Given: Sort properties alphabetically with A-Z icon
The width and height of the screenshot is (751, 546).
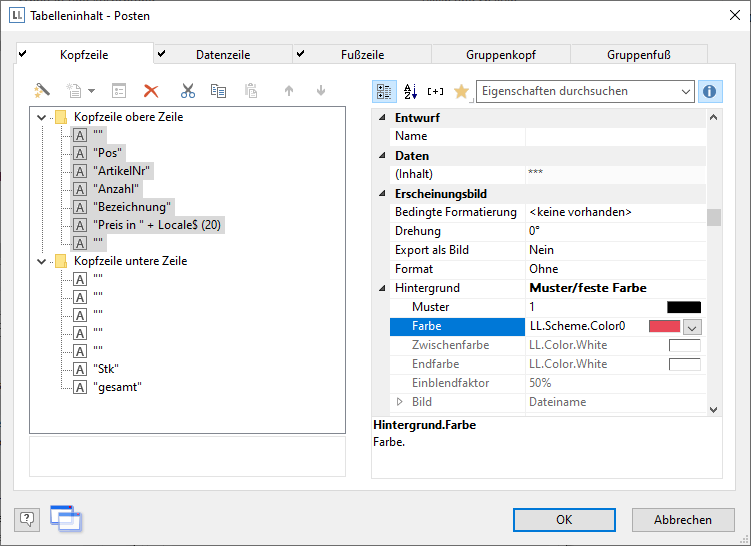Looking at the screenshot, I should point(410,91).
